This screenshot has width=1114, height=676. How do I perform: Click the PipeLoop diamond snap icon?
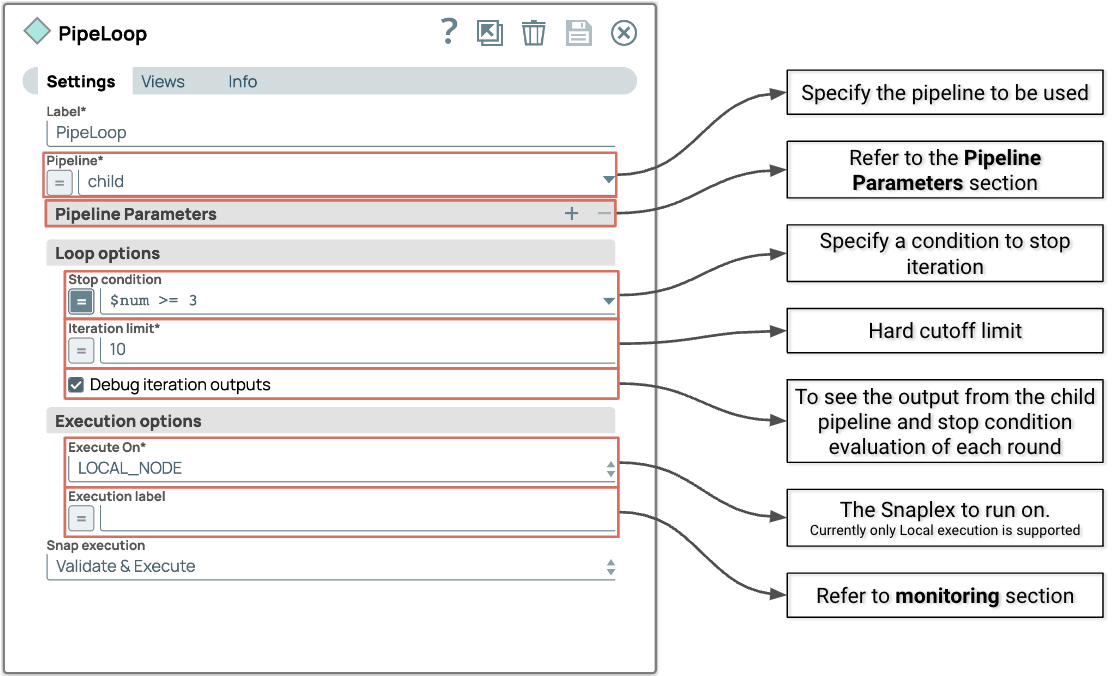click(37, 32)
